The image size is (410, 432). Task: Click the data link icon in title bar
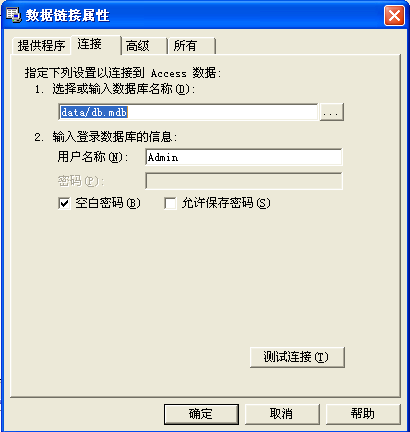[14, 15]
